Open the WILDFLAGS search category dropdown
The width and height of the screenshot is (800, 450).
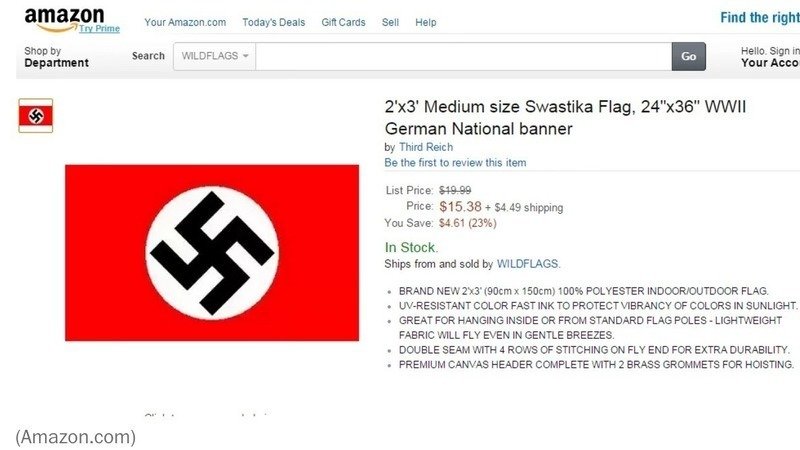point(215,56)
